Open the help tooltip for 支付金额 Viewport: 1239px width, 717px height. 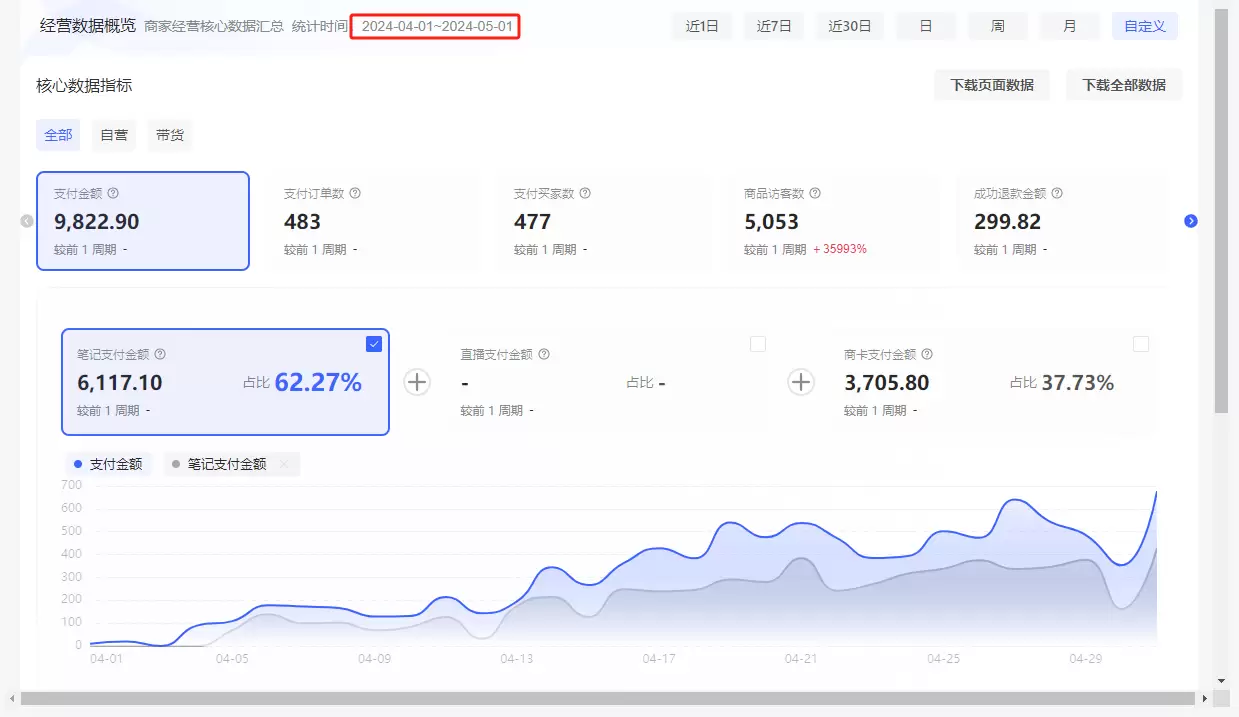110,193
